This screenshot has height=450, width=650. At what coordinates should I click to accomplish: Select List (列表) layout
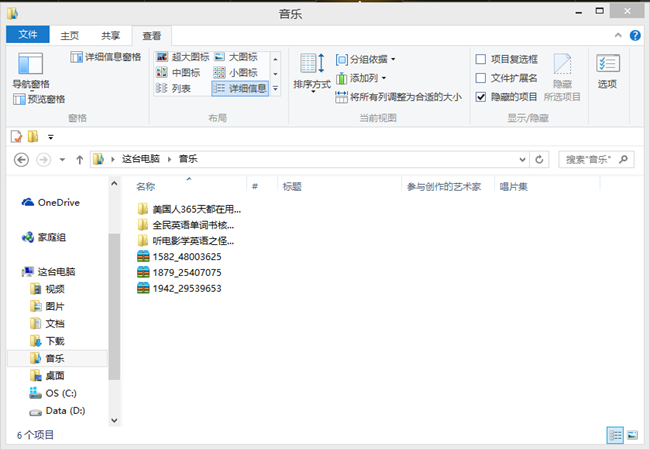coord(173,88)
